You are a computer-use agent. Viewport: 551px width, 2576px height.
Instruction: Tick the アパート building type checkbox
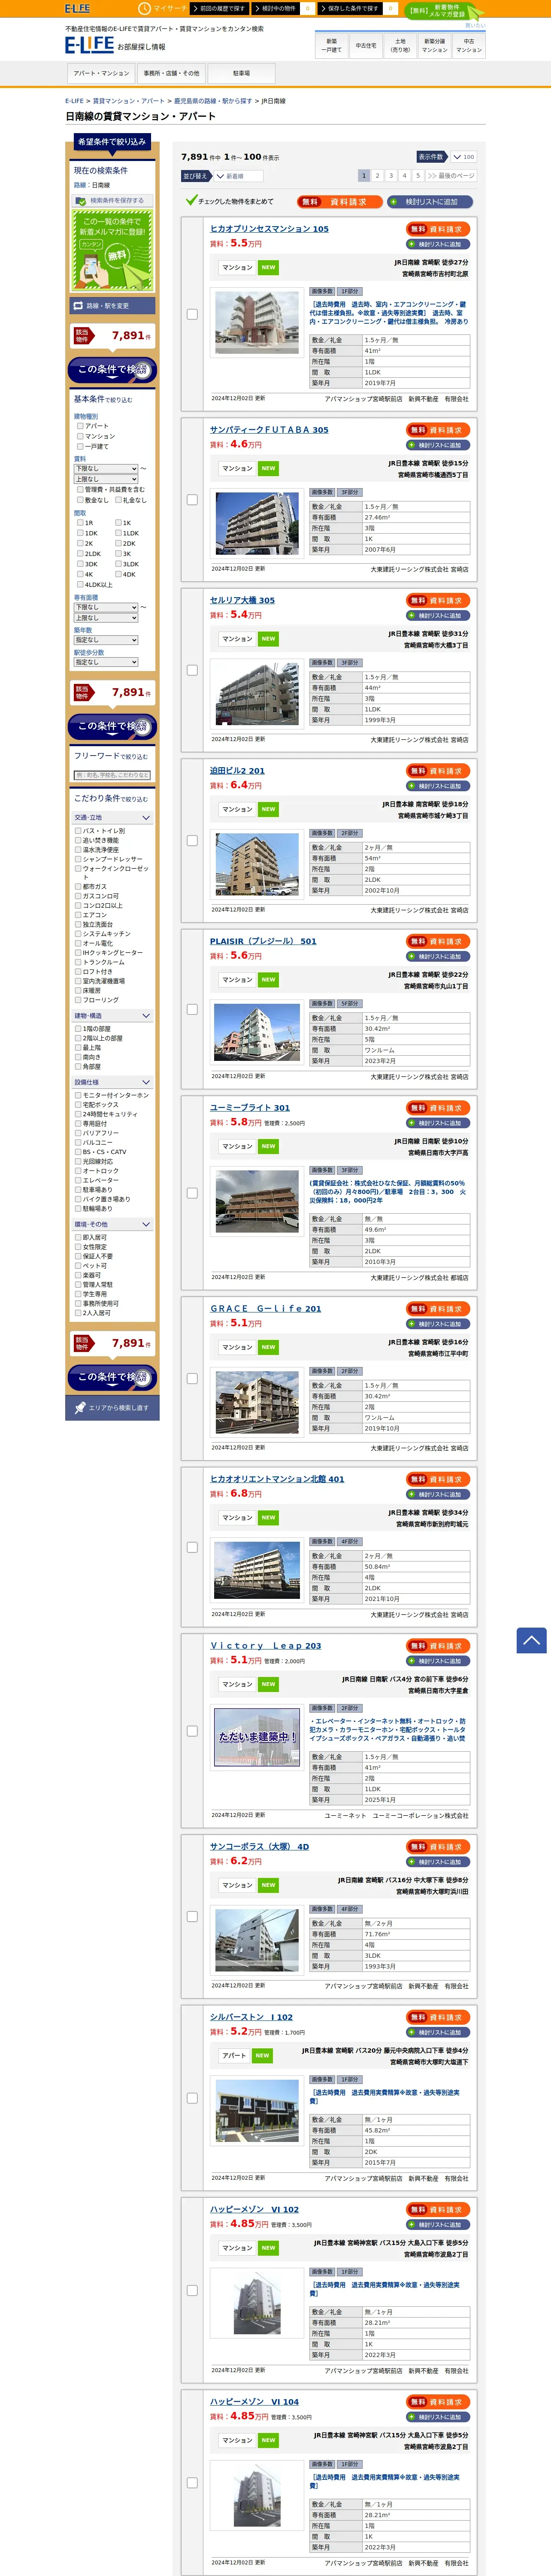[80, 426]
